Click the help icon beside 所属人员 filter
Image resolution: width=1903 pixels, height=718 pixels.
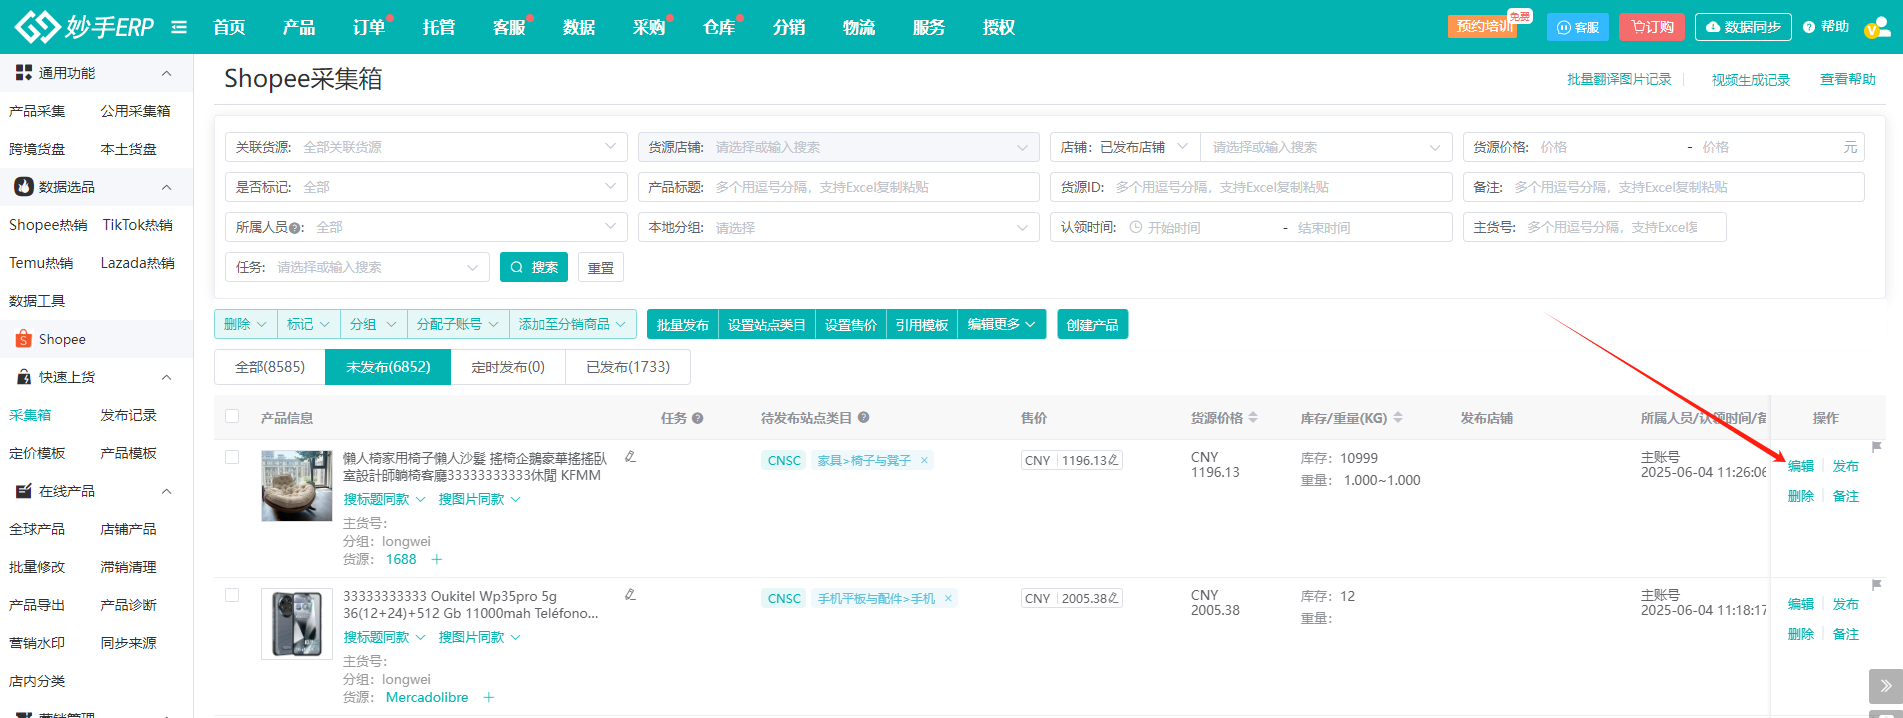pyautogui.click(x=296, y=228)
